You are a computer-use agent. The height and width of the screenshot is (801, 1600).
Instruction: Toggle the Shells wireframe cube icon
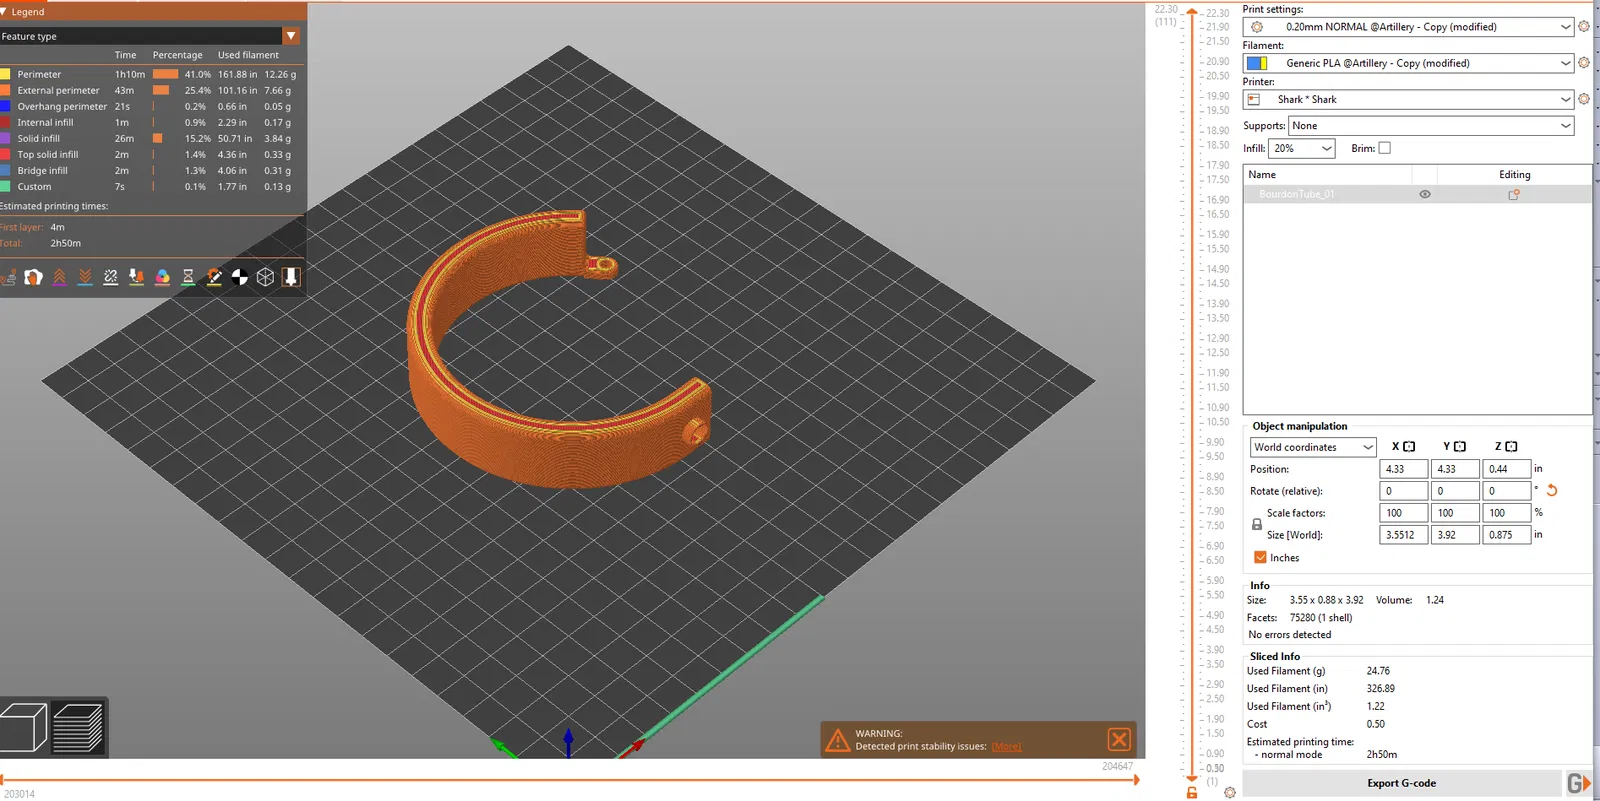point(265,277)
